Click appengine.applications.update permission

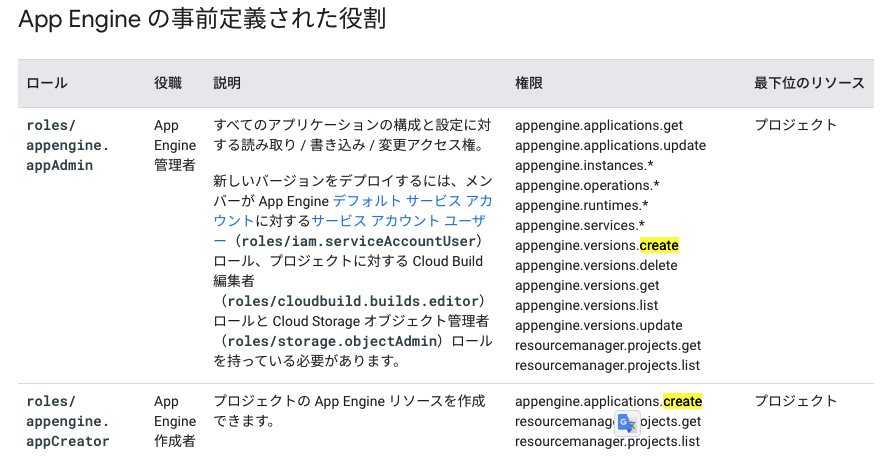click(611, 145)
